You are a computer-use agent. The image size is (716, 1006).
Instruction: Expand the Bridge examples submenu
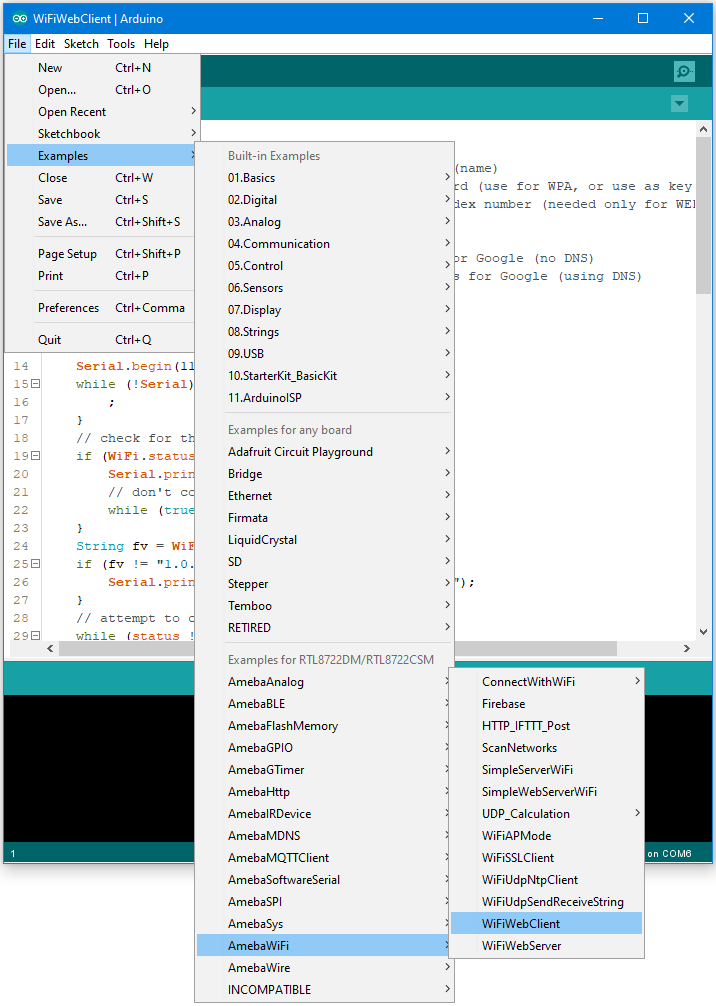(325, 473)
